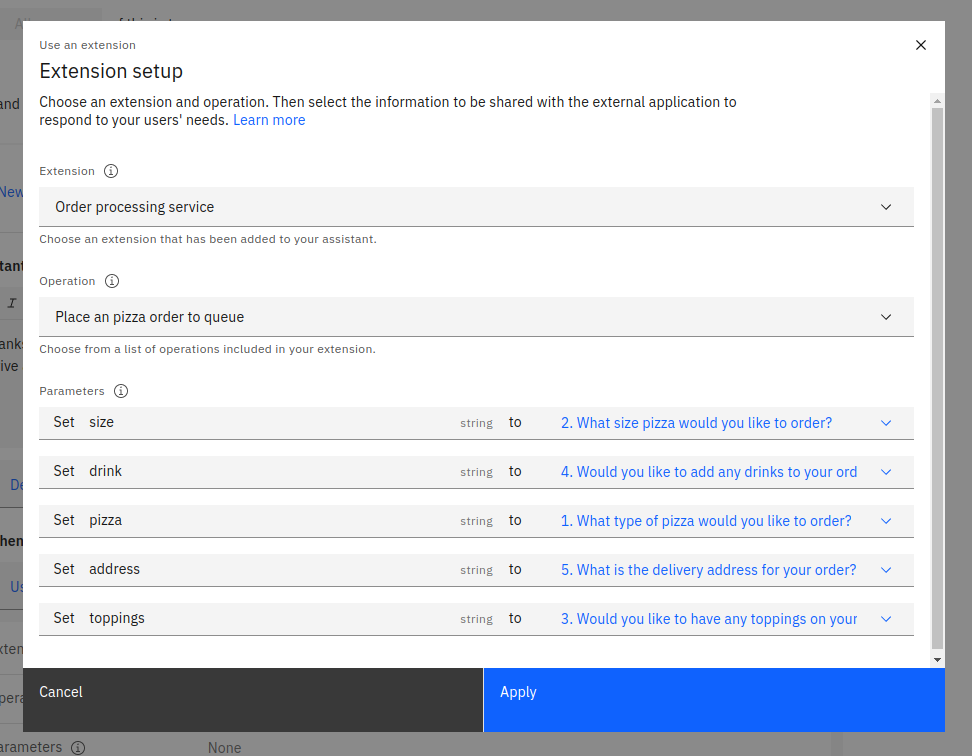Click the Extension info icon
This screenshot has width=972, height=756.
pos(110,171)
